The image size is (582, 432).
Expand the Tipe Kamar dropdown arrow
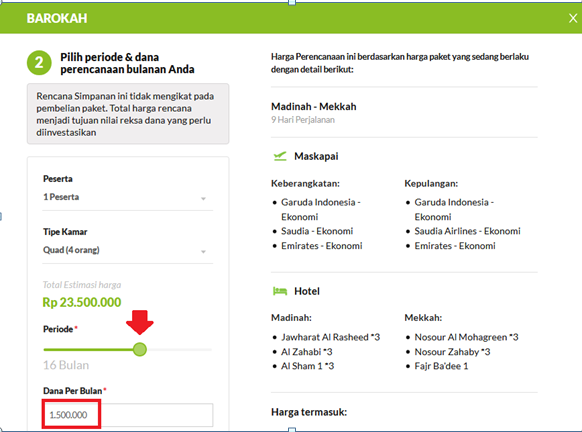203,252
